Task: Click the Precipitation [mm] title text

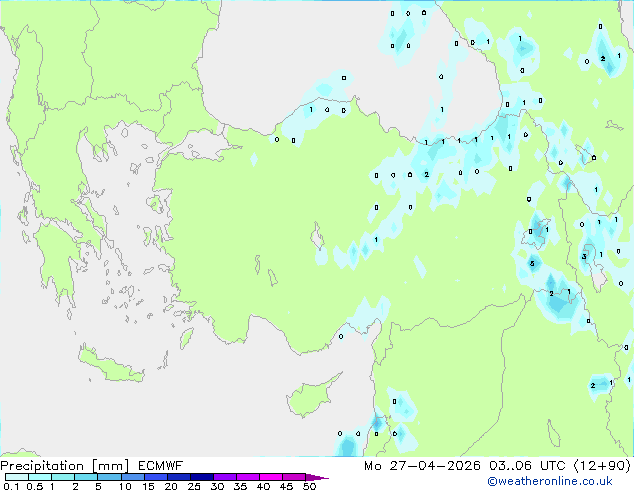Action: click(65, 466)
